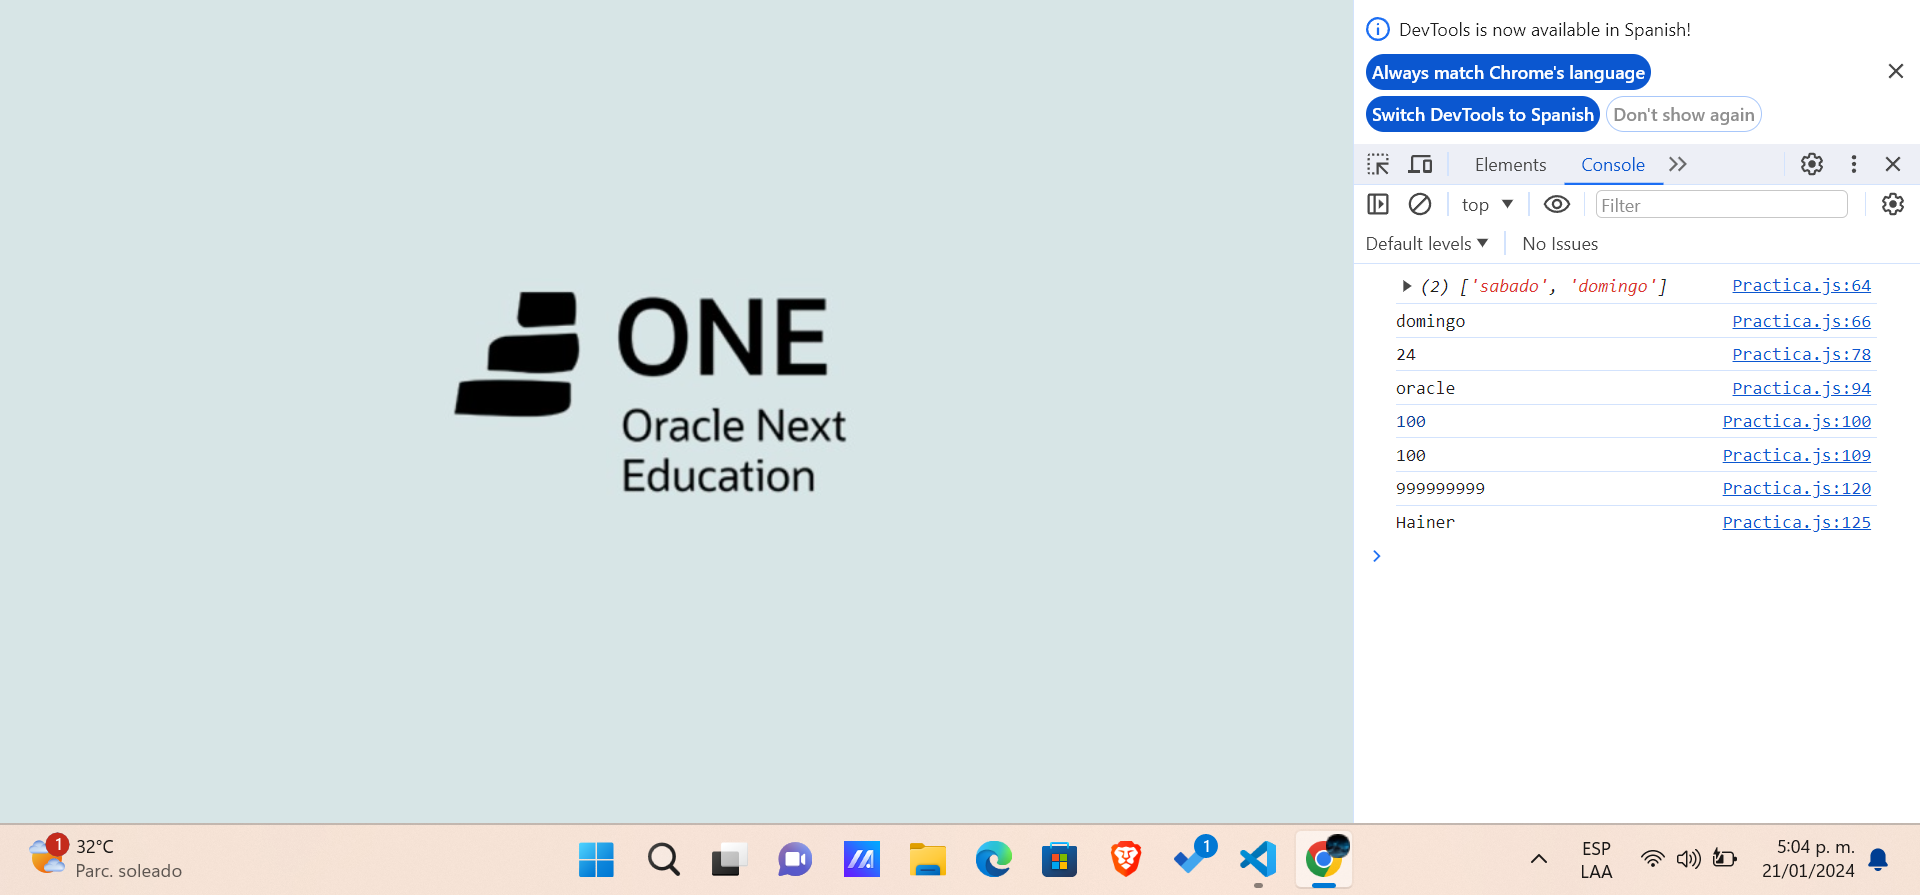Open DevTools settings gear in main toolbar
This screenshot has width=1920, height=895.
coord(1812,164)
